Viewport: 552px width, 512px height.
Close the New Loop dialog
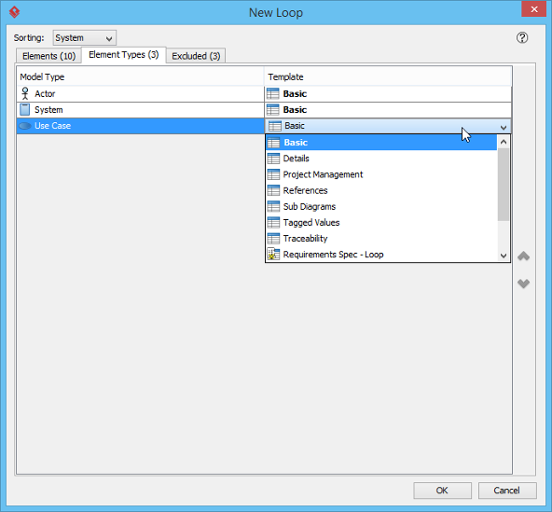(533, 9)
